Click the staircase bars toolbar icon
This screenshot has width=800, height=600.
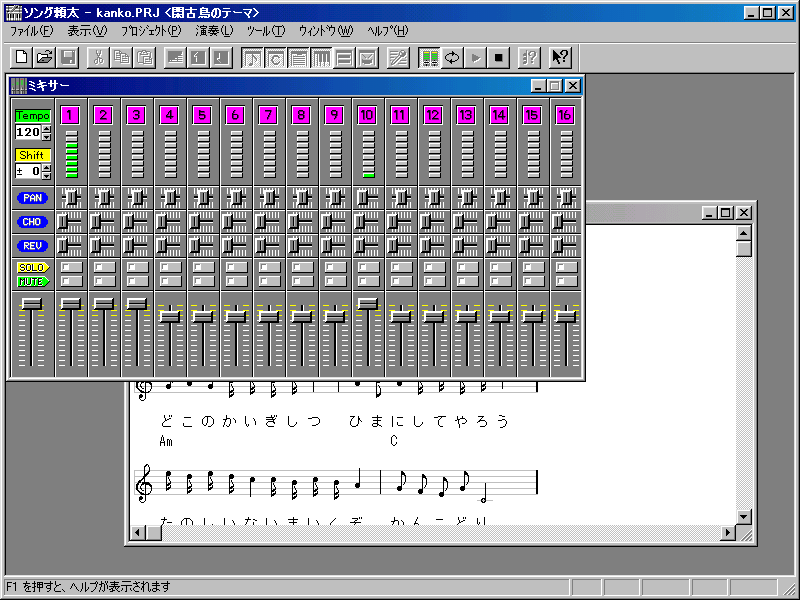pyautogui.click(x=176, y=58)
